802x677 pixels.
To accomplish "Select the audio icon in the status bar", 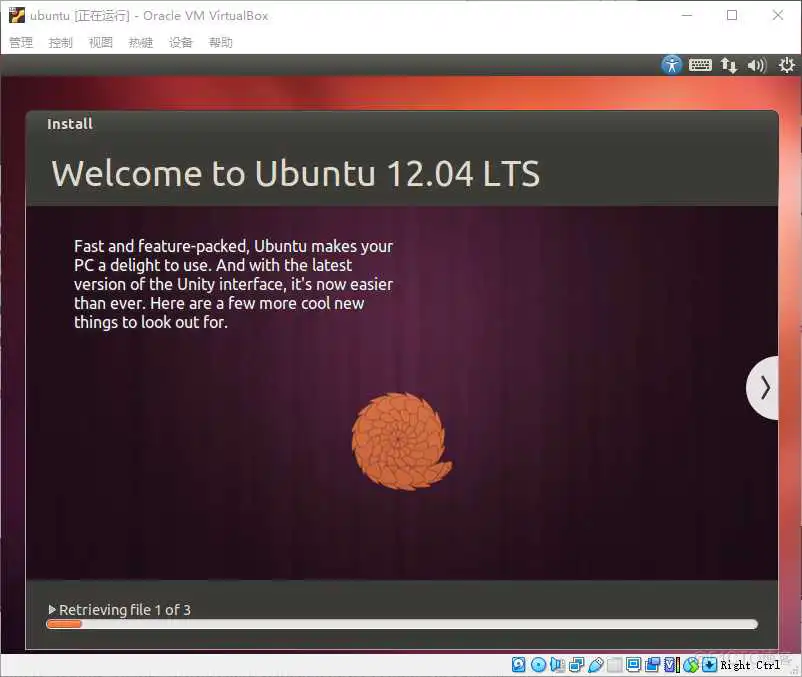I will tap(556, 664).
